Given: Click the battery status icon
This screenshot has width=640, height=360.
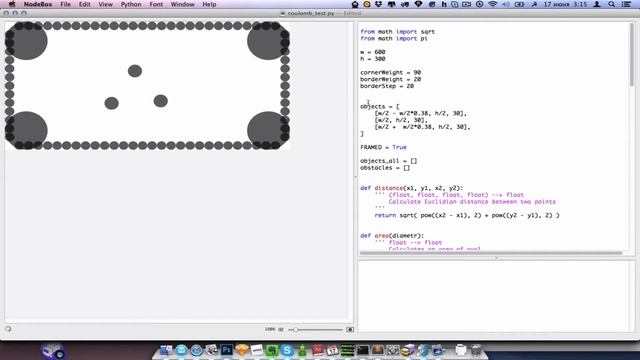Looking at the screenshot, I should [519, 4].
